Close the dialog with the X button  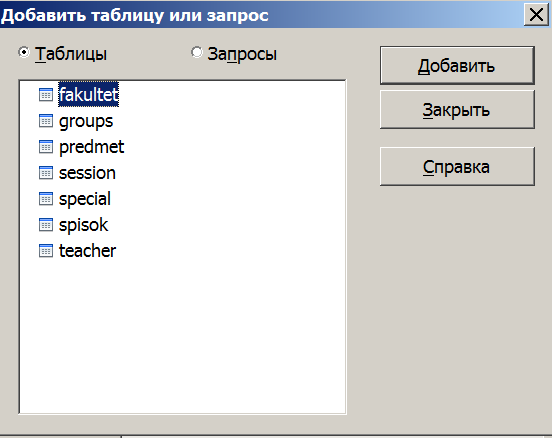tap(536, 15)
